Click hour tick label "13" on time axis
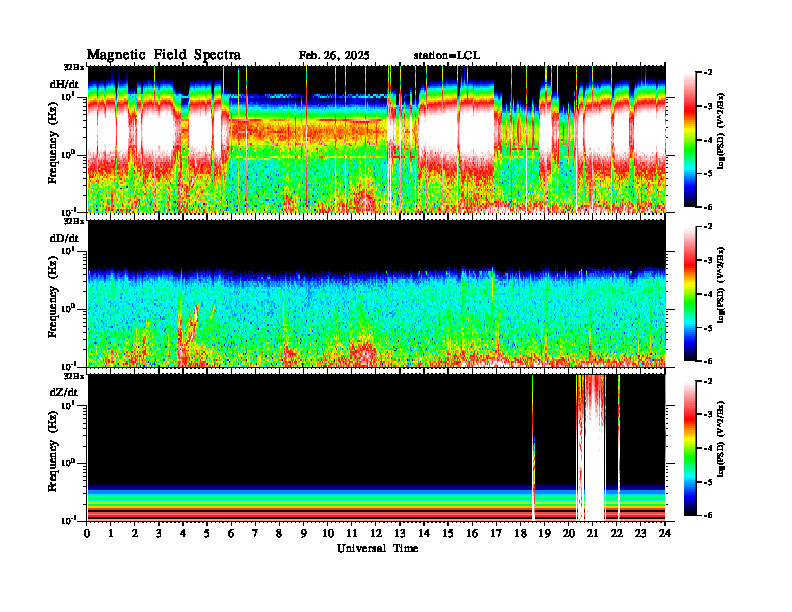 coord(400,533)
